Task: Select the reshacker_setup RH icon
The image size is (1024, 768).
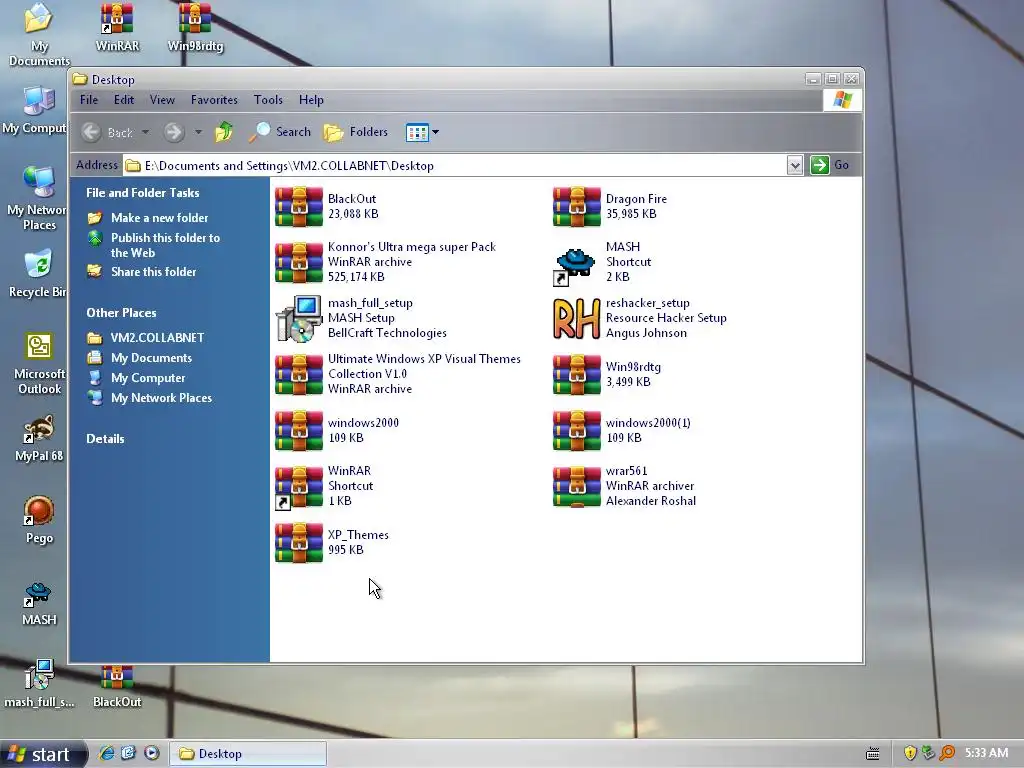Action: pyautogui.click(x=576, y=318)
